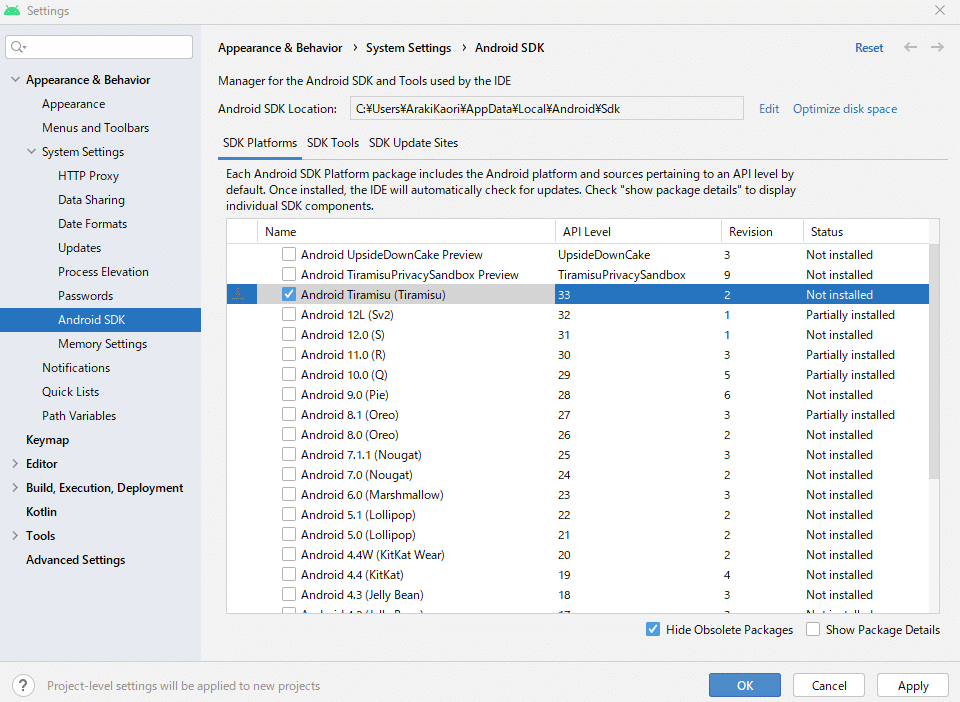960x702 pixels.
Task: Select Kotlin settings entry
Action: 41,512
